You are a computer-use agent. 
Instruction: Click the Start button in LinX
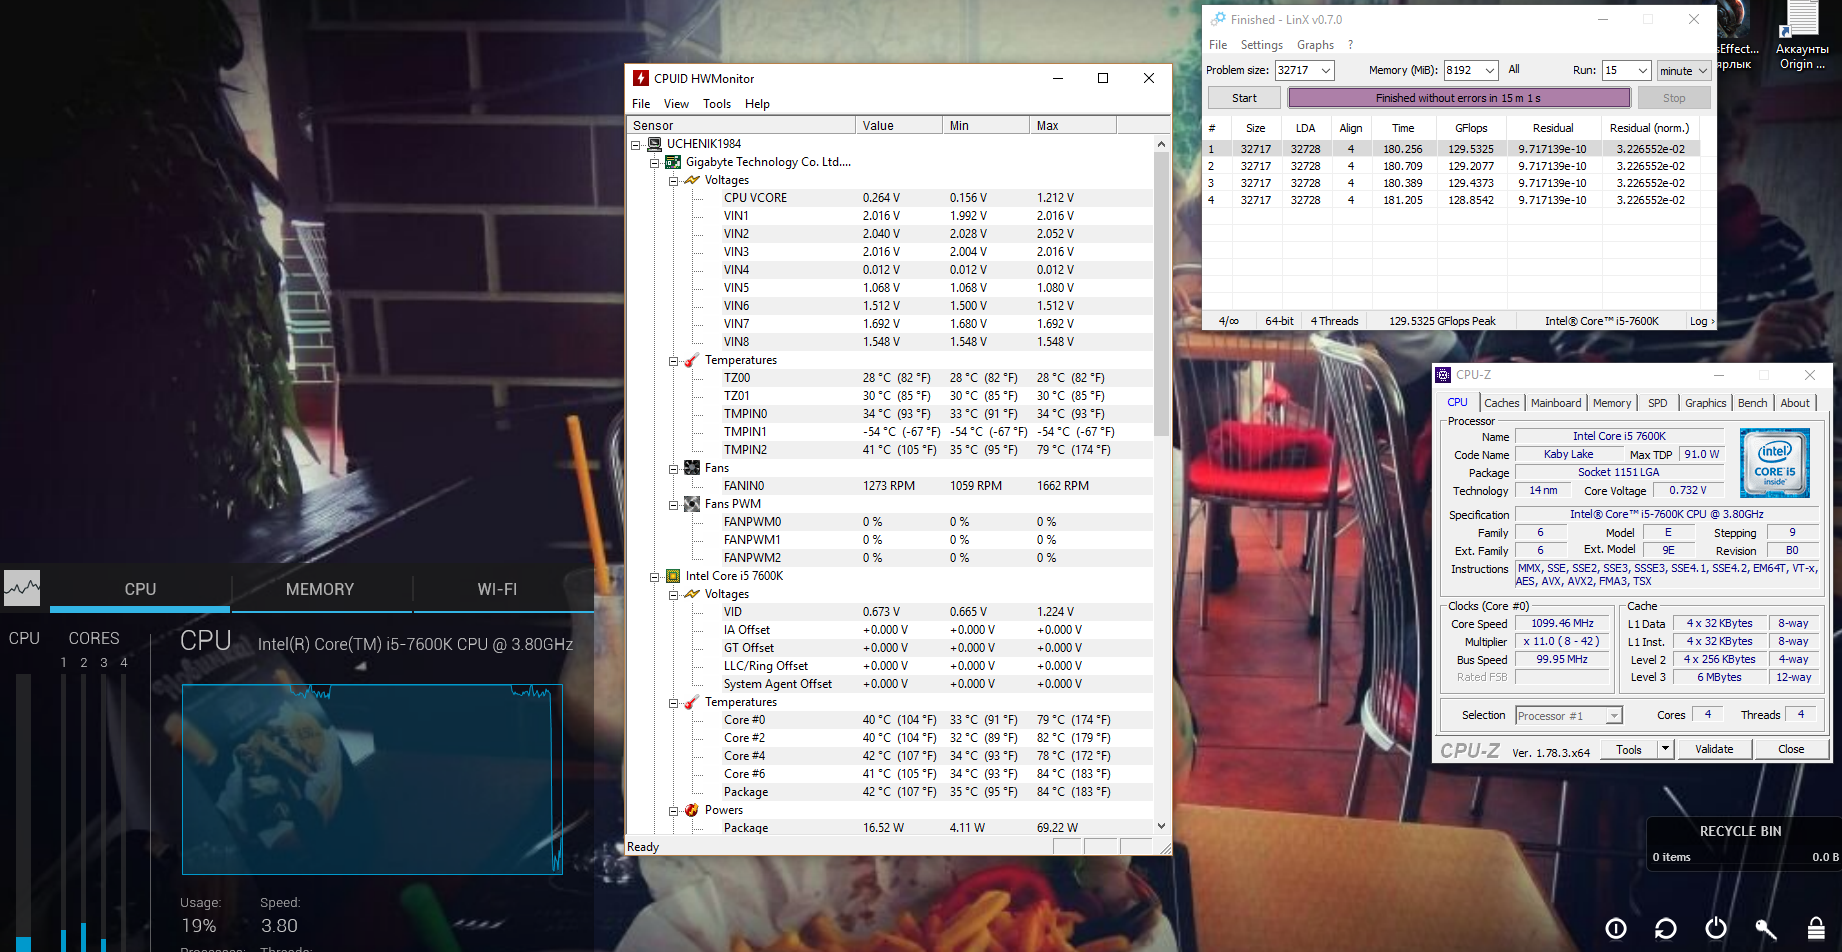1244,98
